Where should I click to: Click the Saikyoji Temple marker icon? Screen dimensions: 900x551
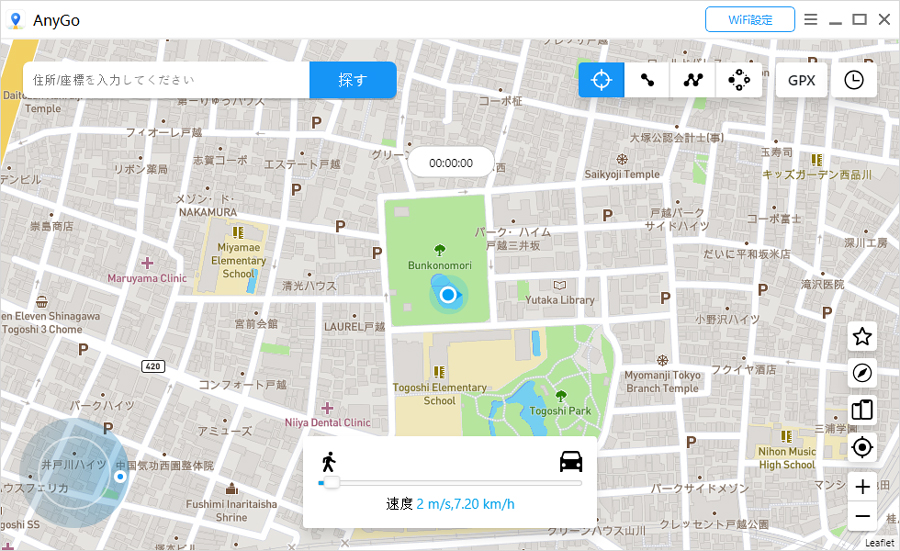622,159
